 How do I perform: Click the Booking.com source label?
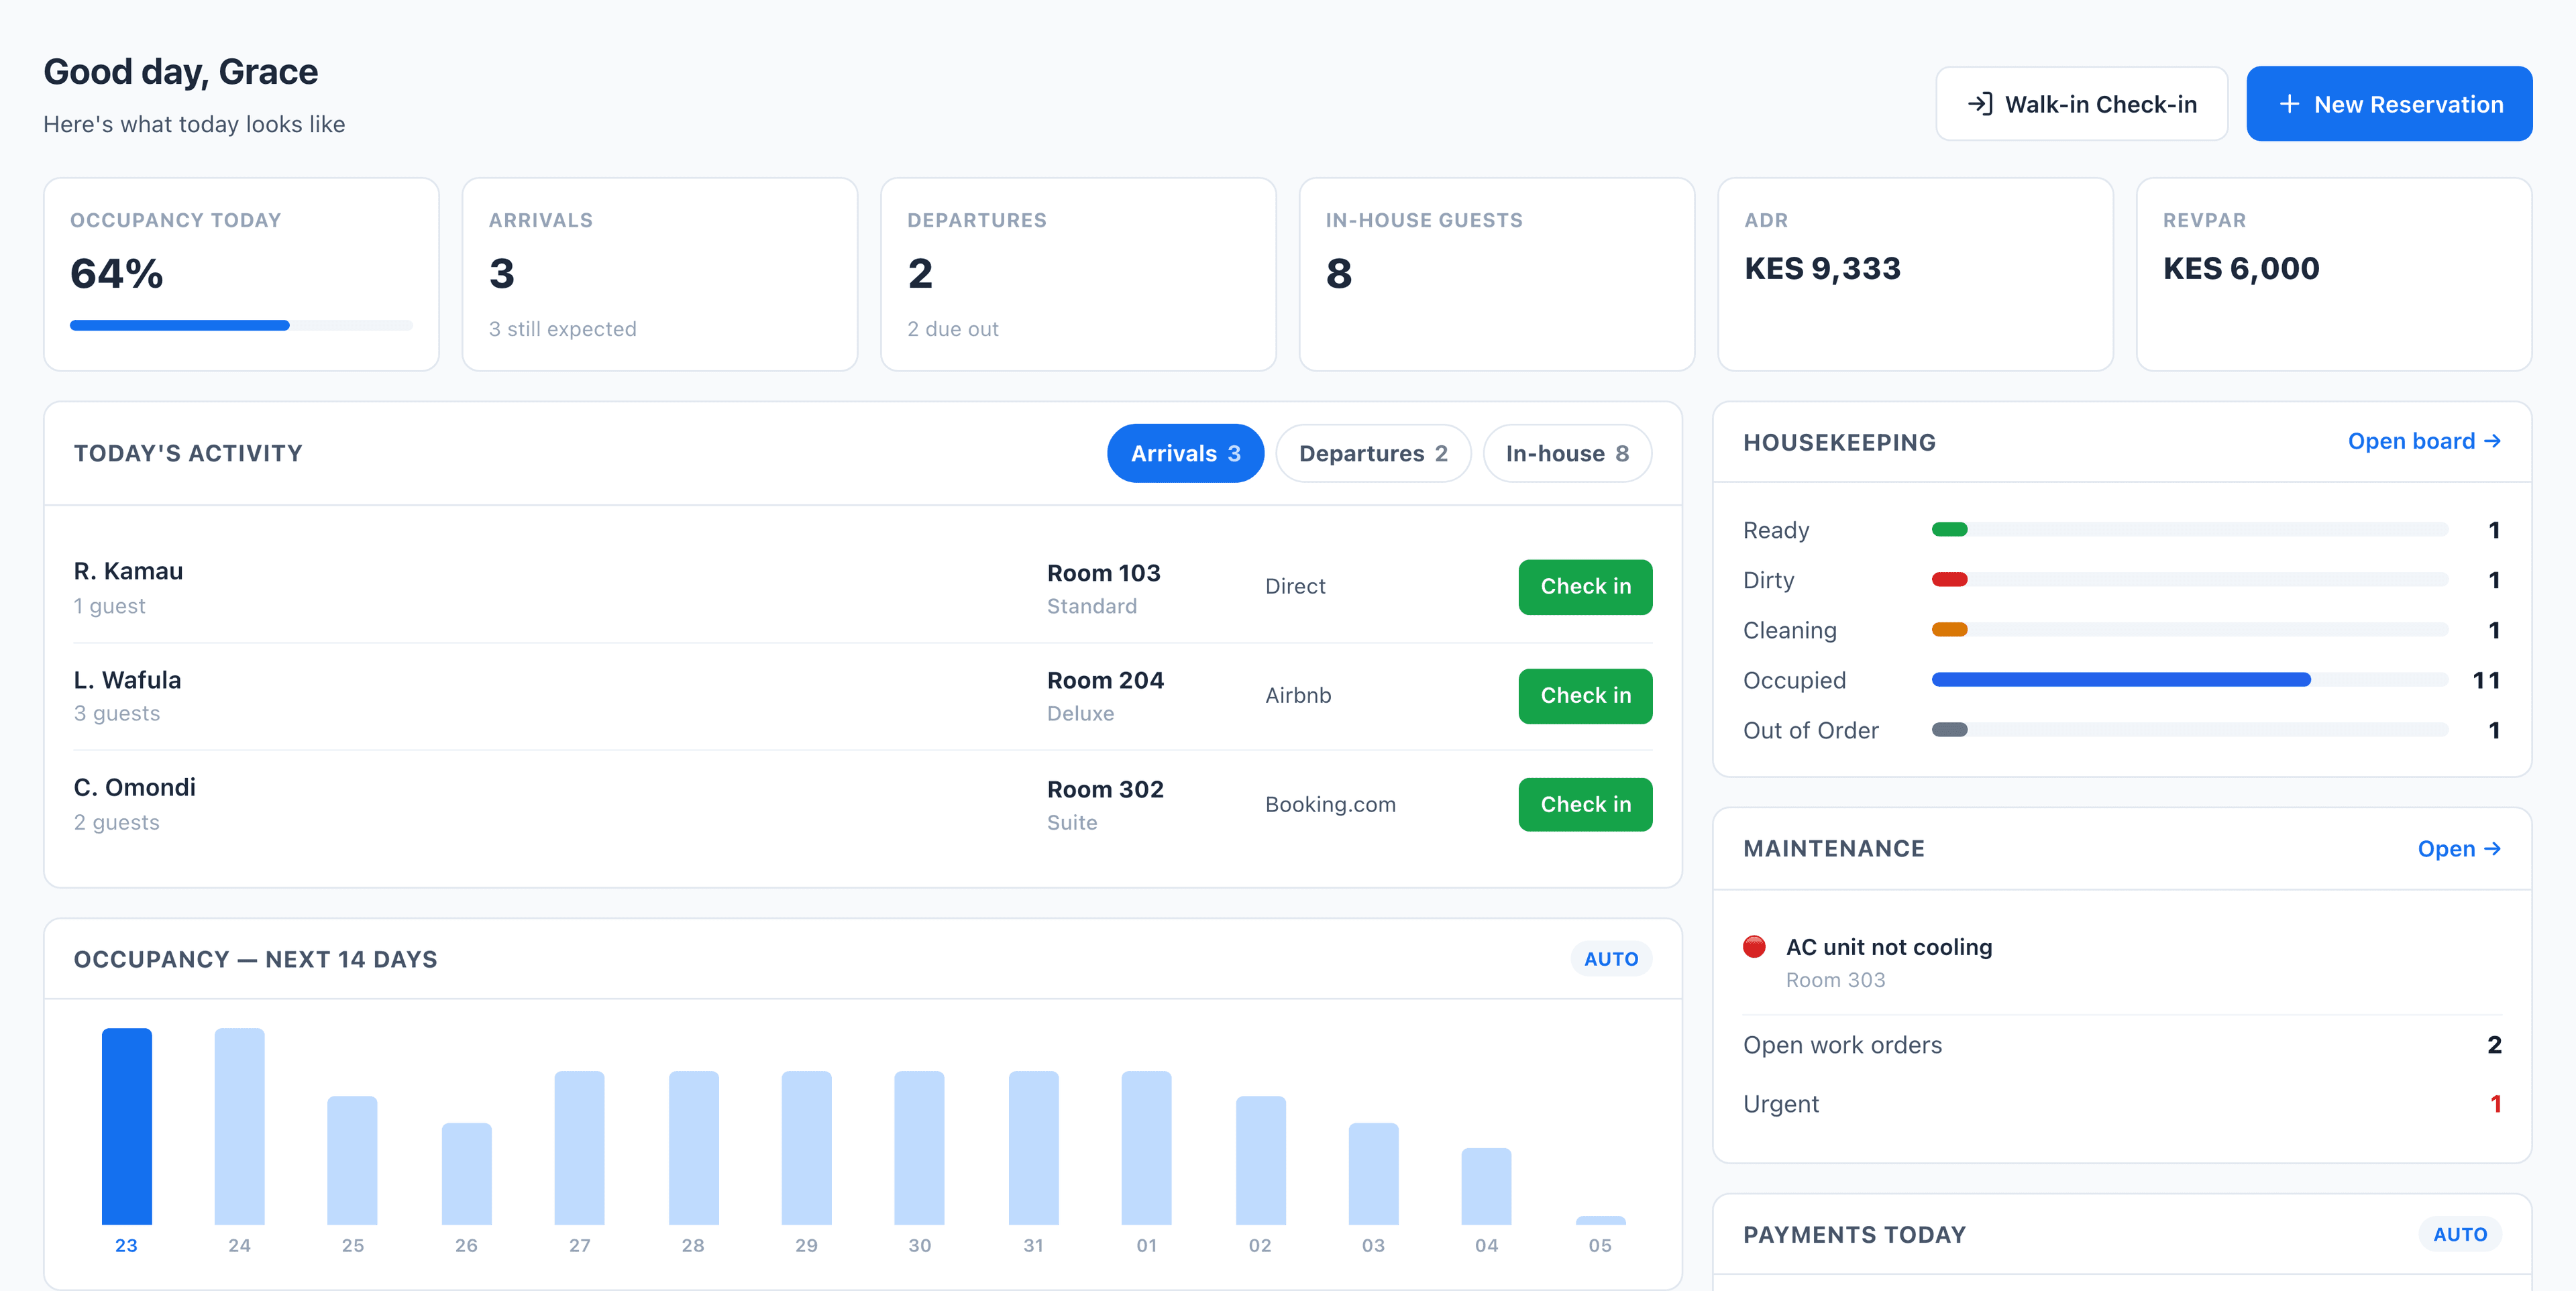pyautogui.click(x=1330, y=805)
